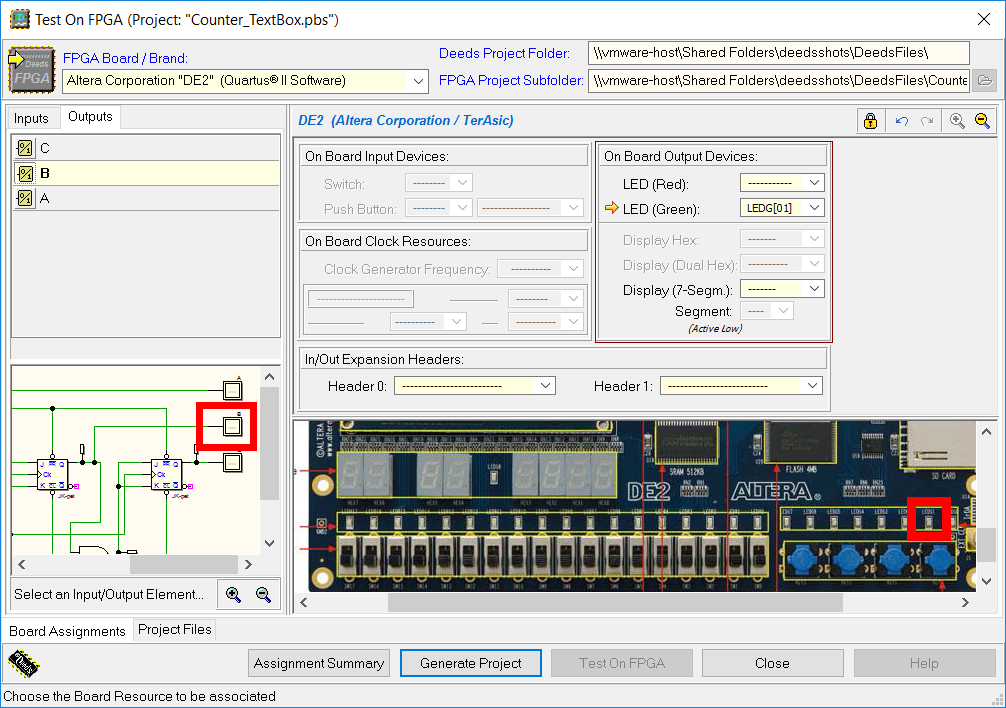
Task: Click the board image scroll-left arrow
Action: pos(303,602)
